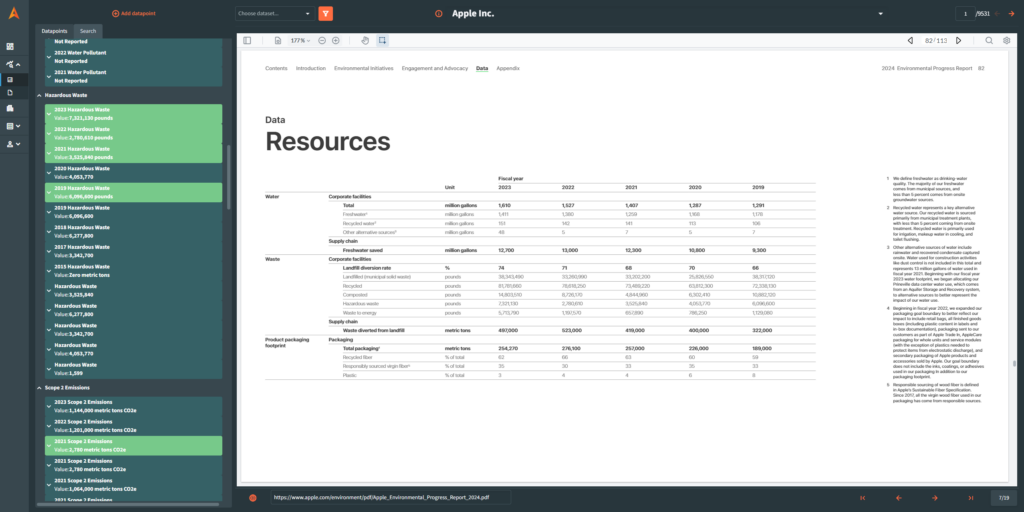Switch to the Search tab
The image size is (1024, 512).
tap(88, 31)
